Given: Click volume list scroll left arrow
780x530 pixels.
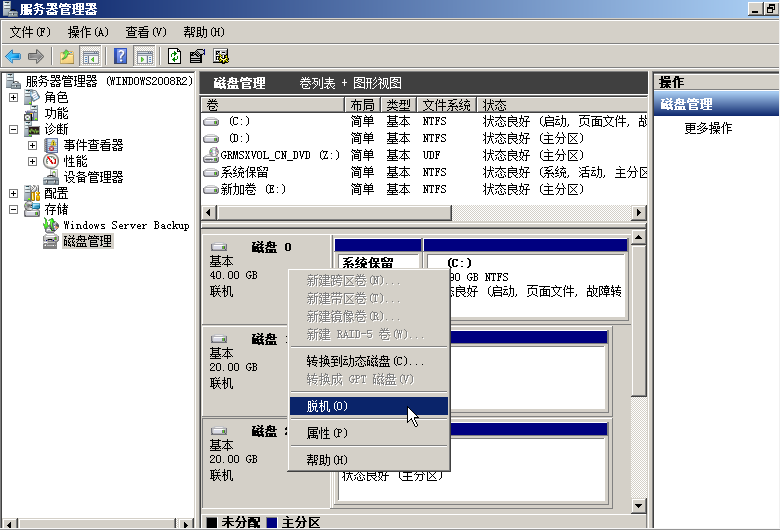Looking at the screenshot, I should click(x=208, y=212).
